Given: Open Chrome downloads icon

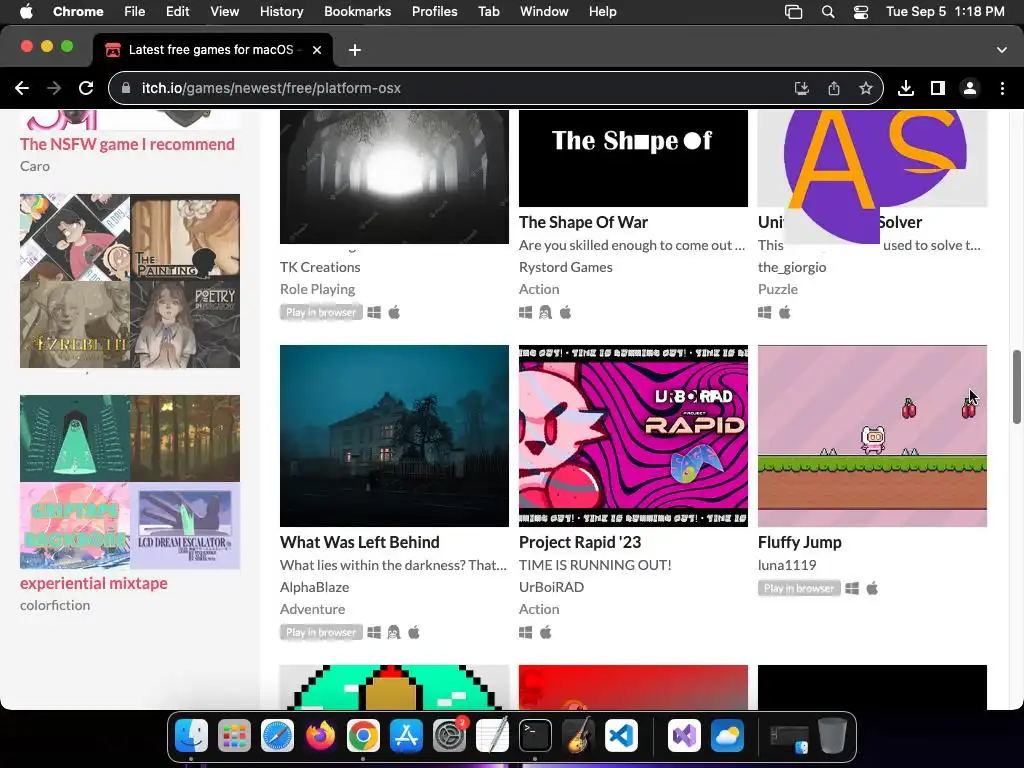Looking at the screenshot, I should pos(906,88).
